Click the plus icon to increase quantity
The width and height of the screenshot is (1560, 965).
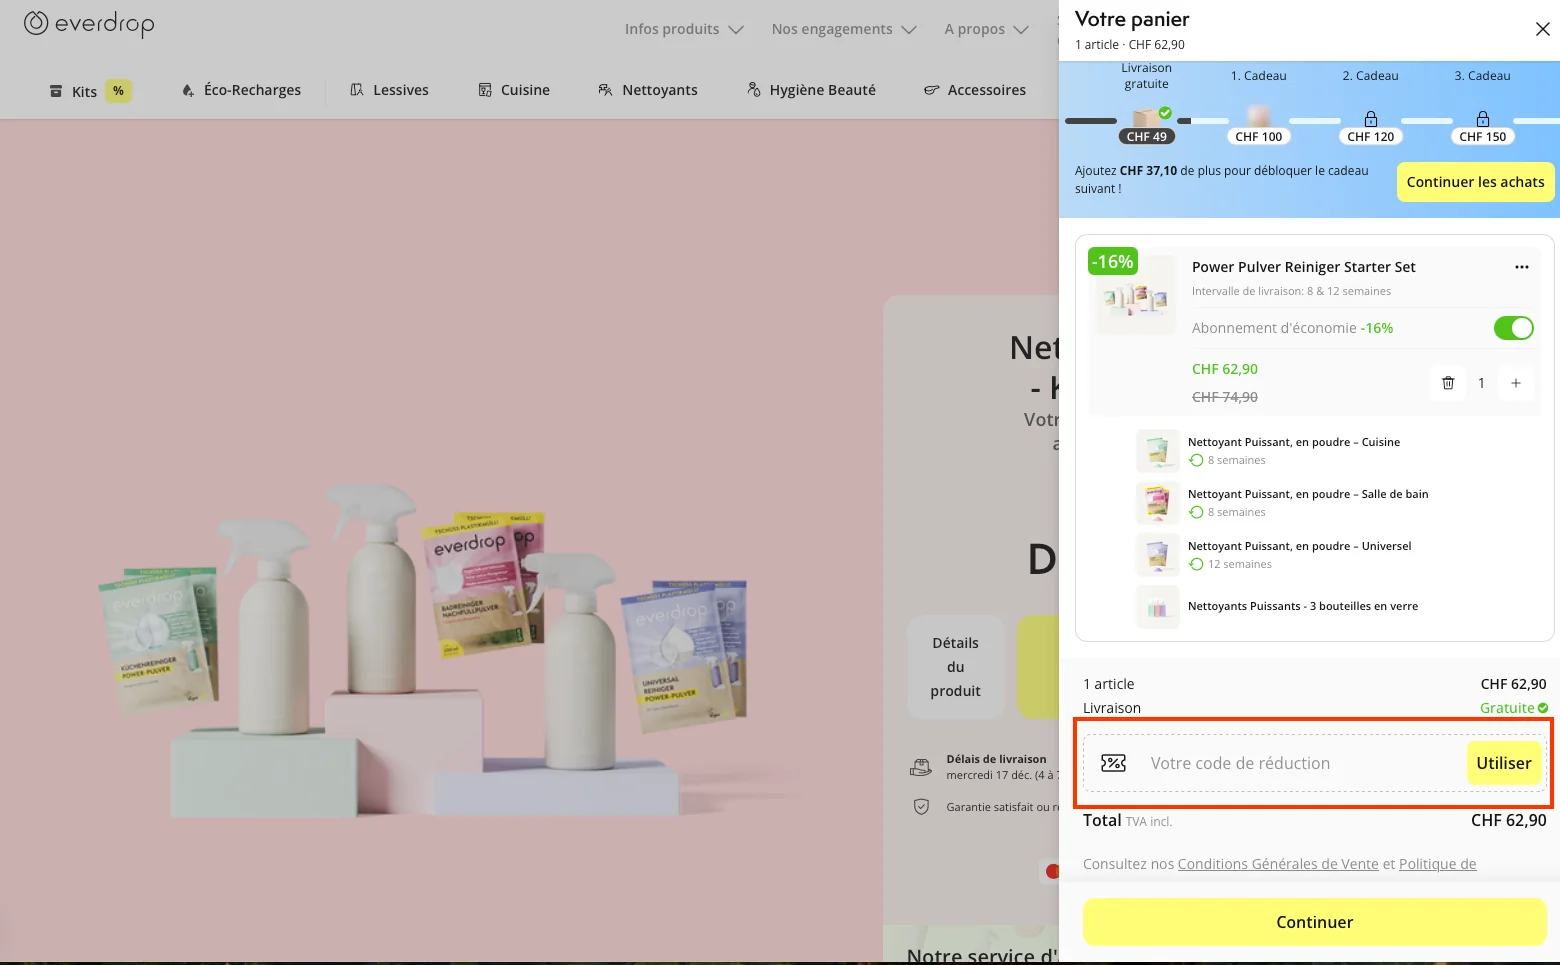[1516, 383]
